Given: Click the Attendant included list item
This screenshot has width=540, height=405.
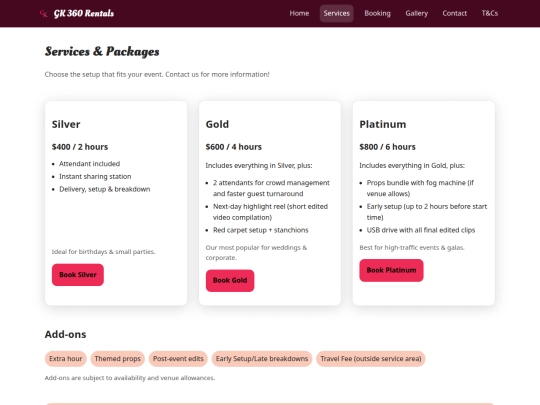Looking at the screenshot, I should (90, 164).
